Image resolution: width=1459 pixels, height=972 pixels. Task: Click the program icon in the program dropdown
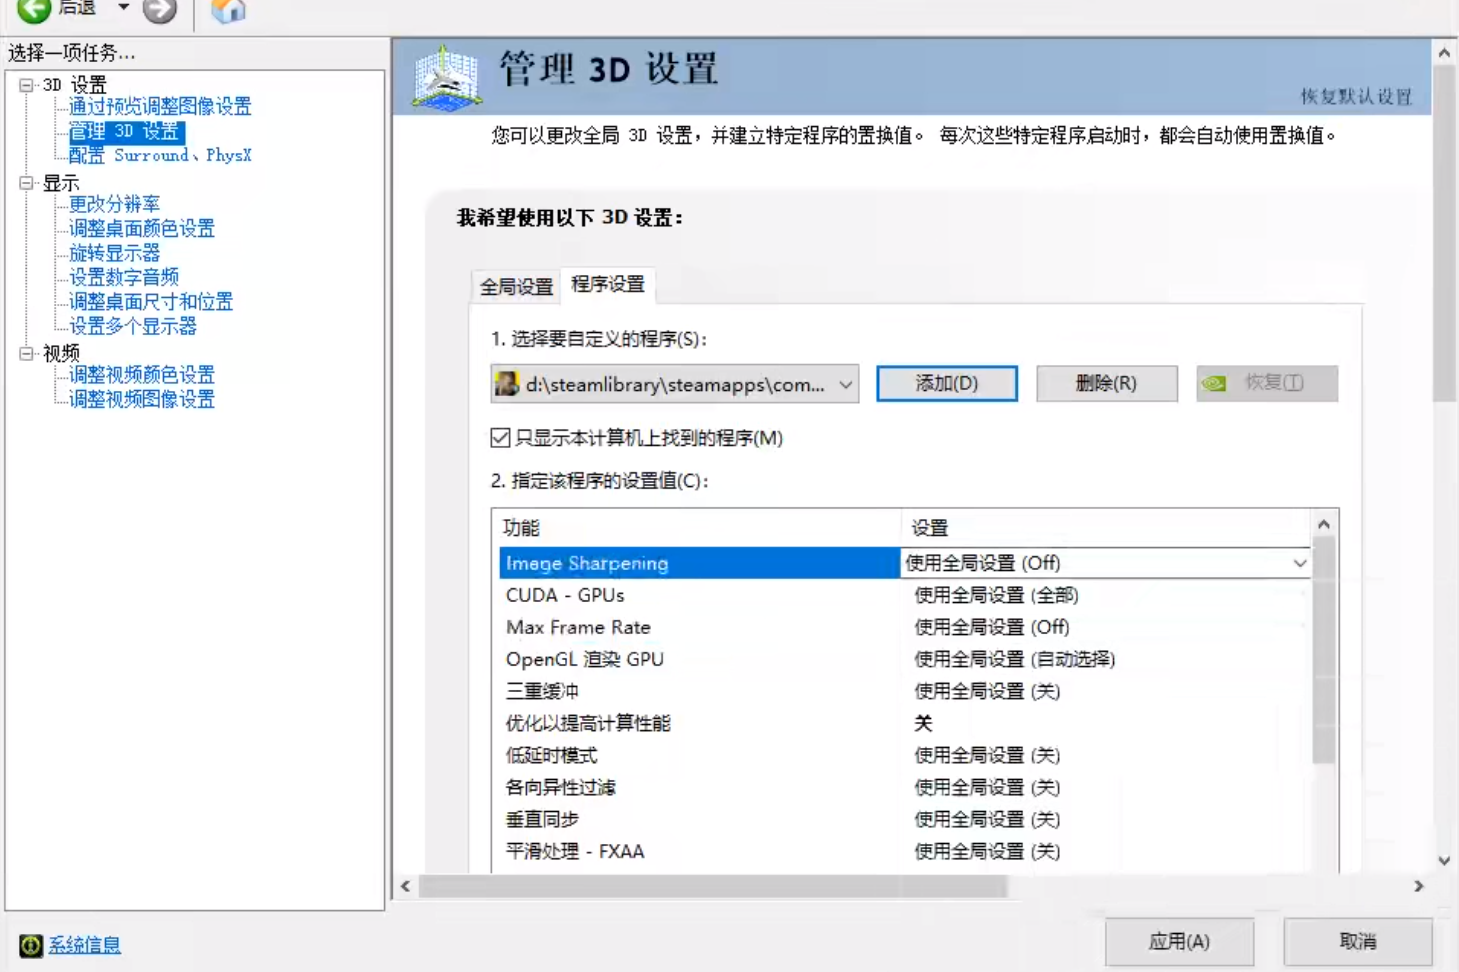[x=508, y=384]
